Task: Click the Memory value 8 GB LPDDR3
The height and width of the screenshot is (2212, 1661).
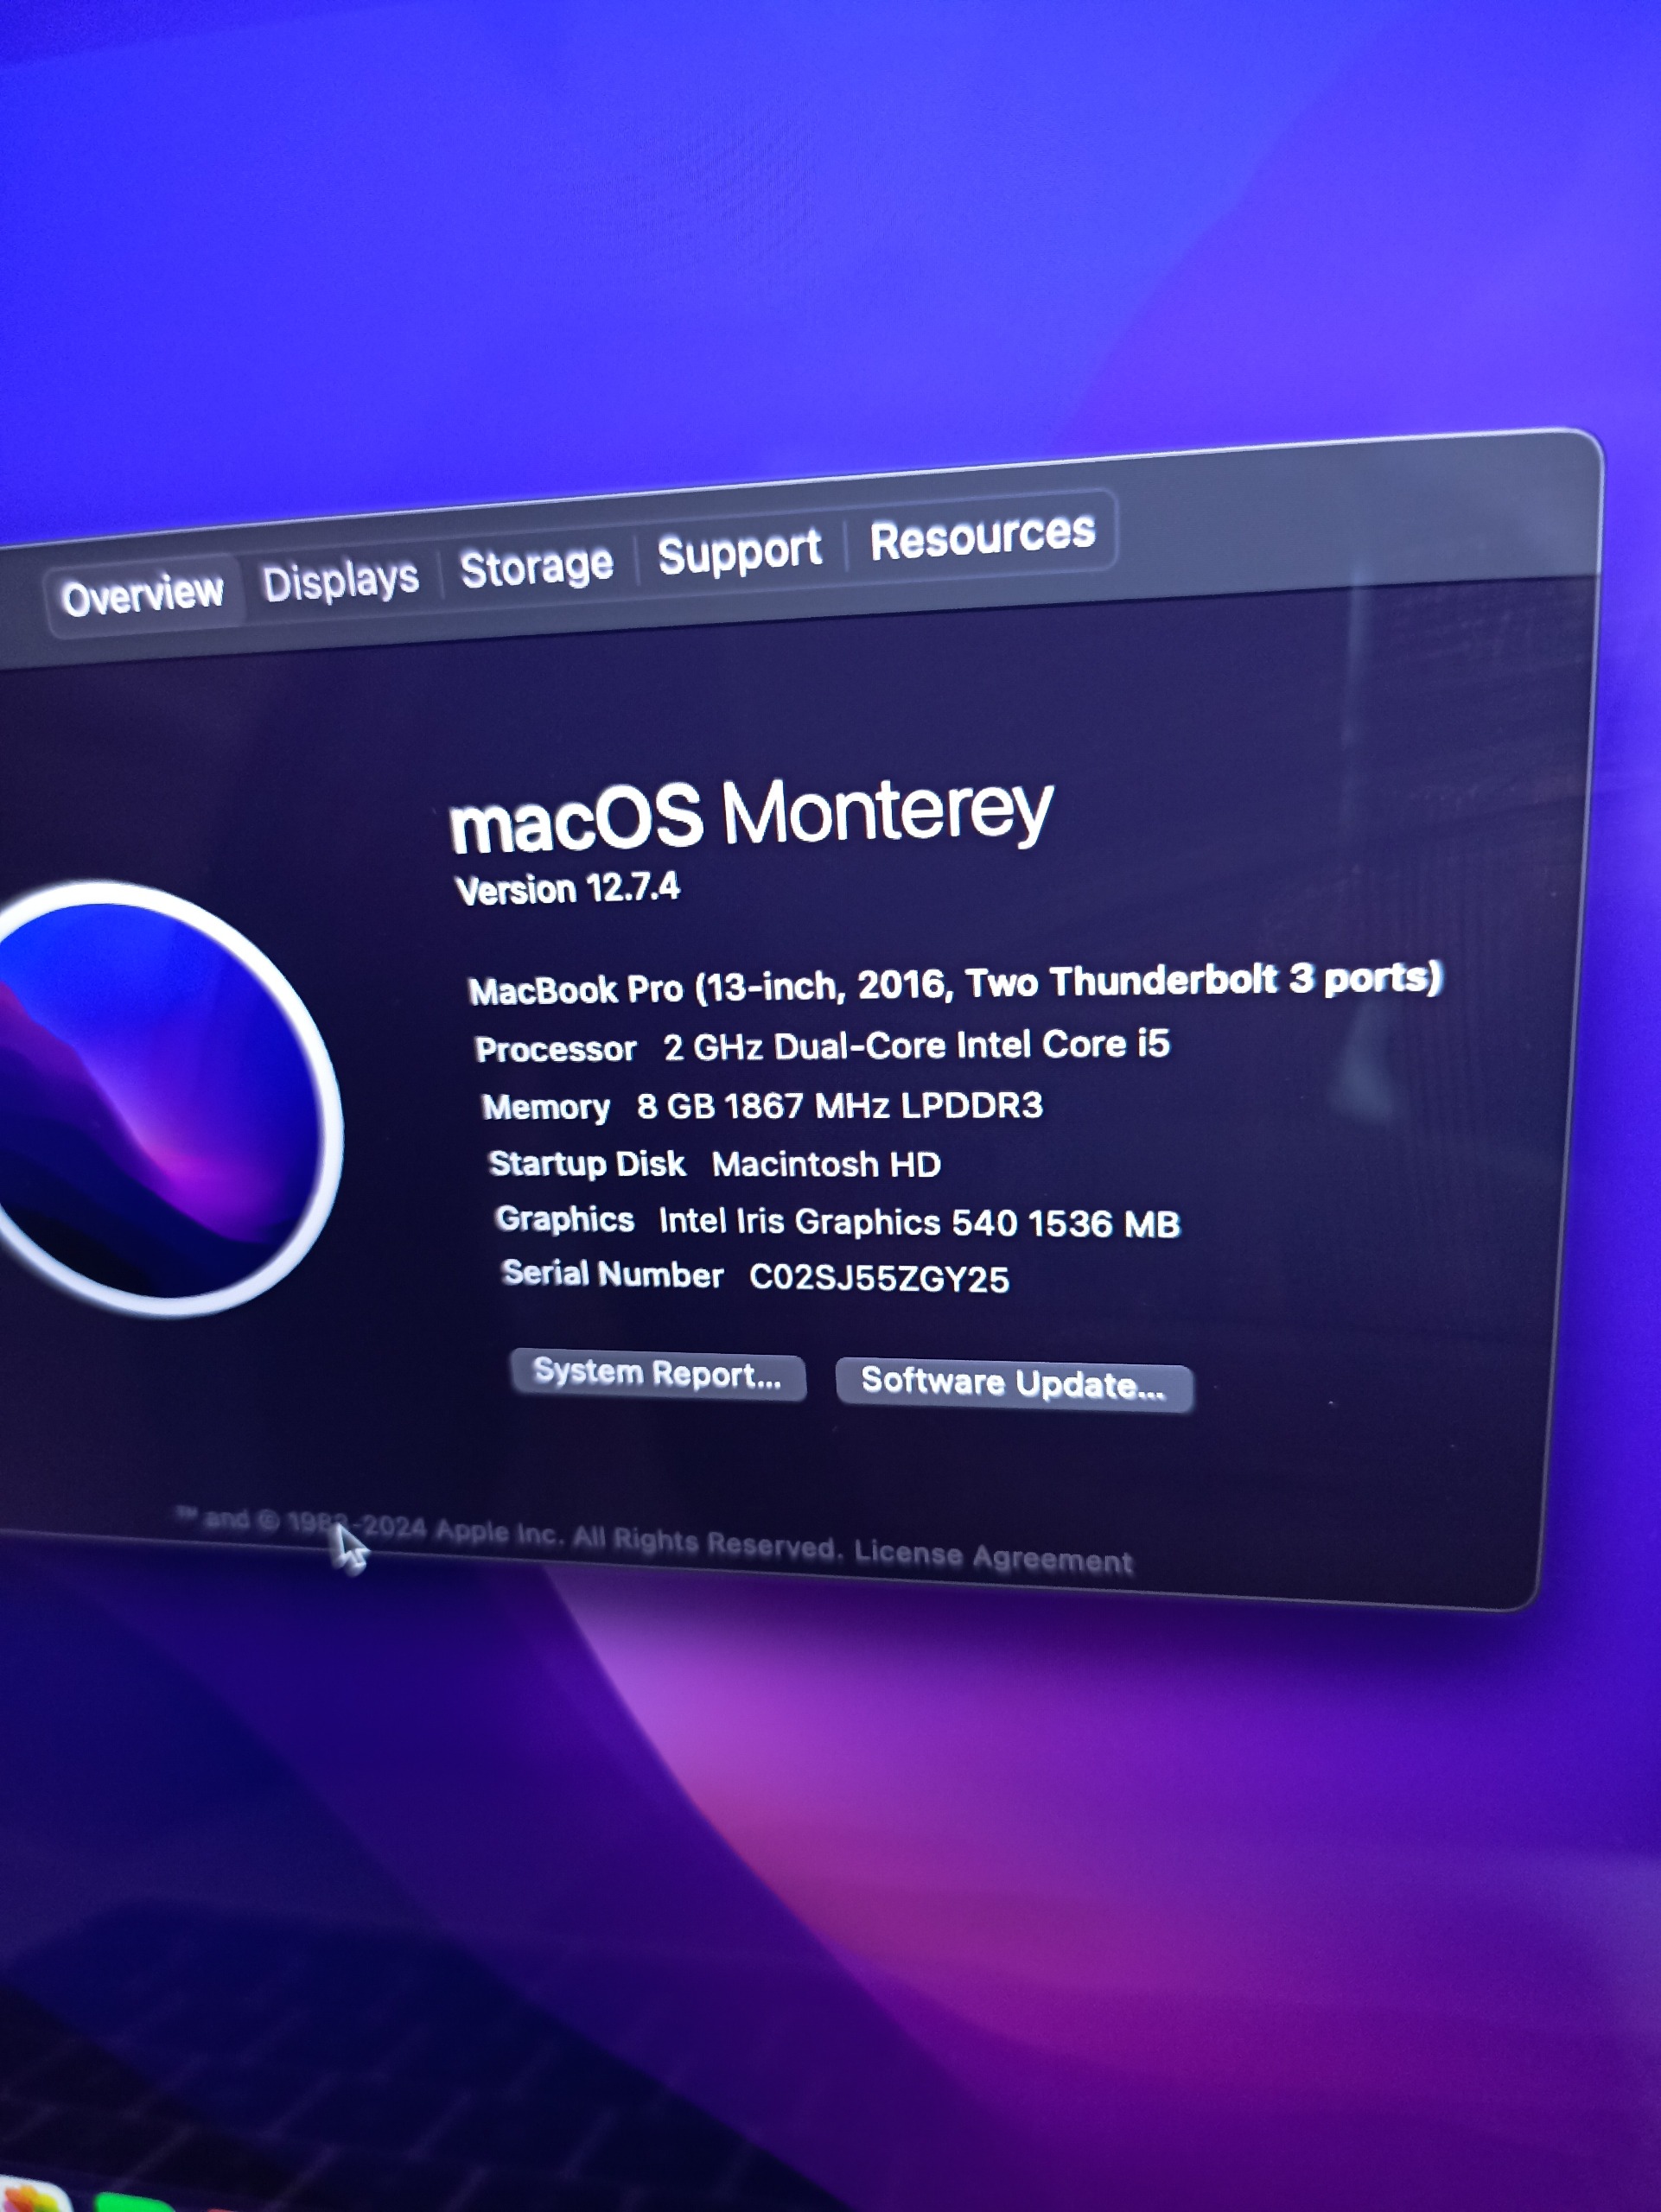Action: [839, 1105]
